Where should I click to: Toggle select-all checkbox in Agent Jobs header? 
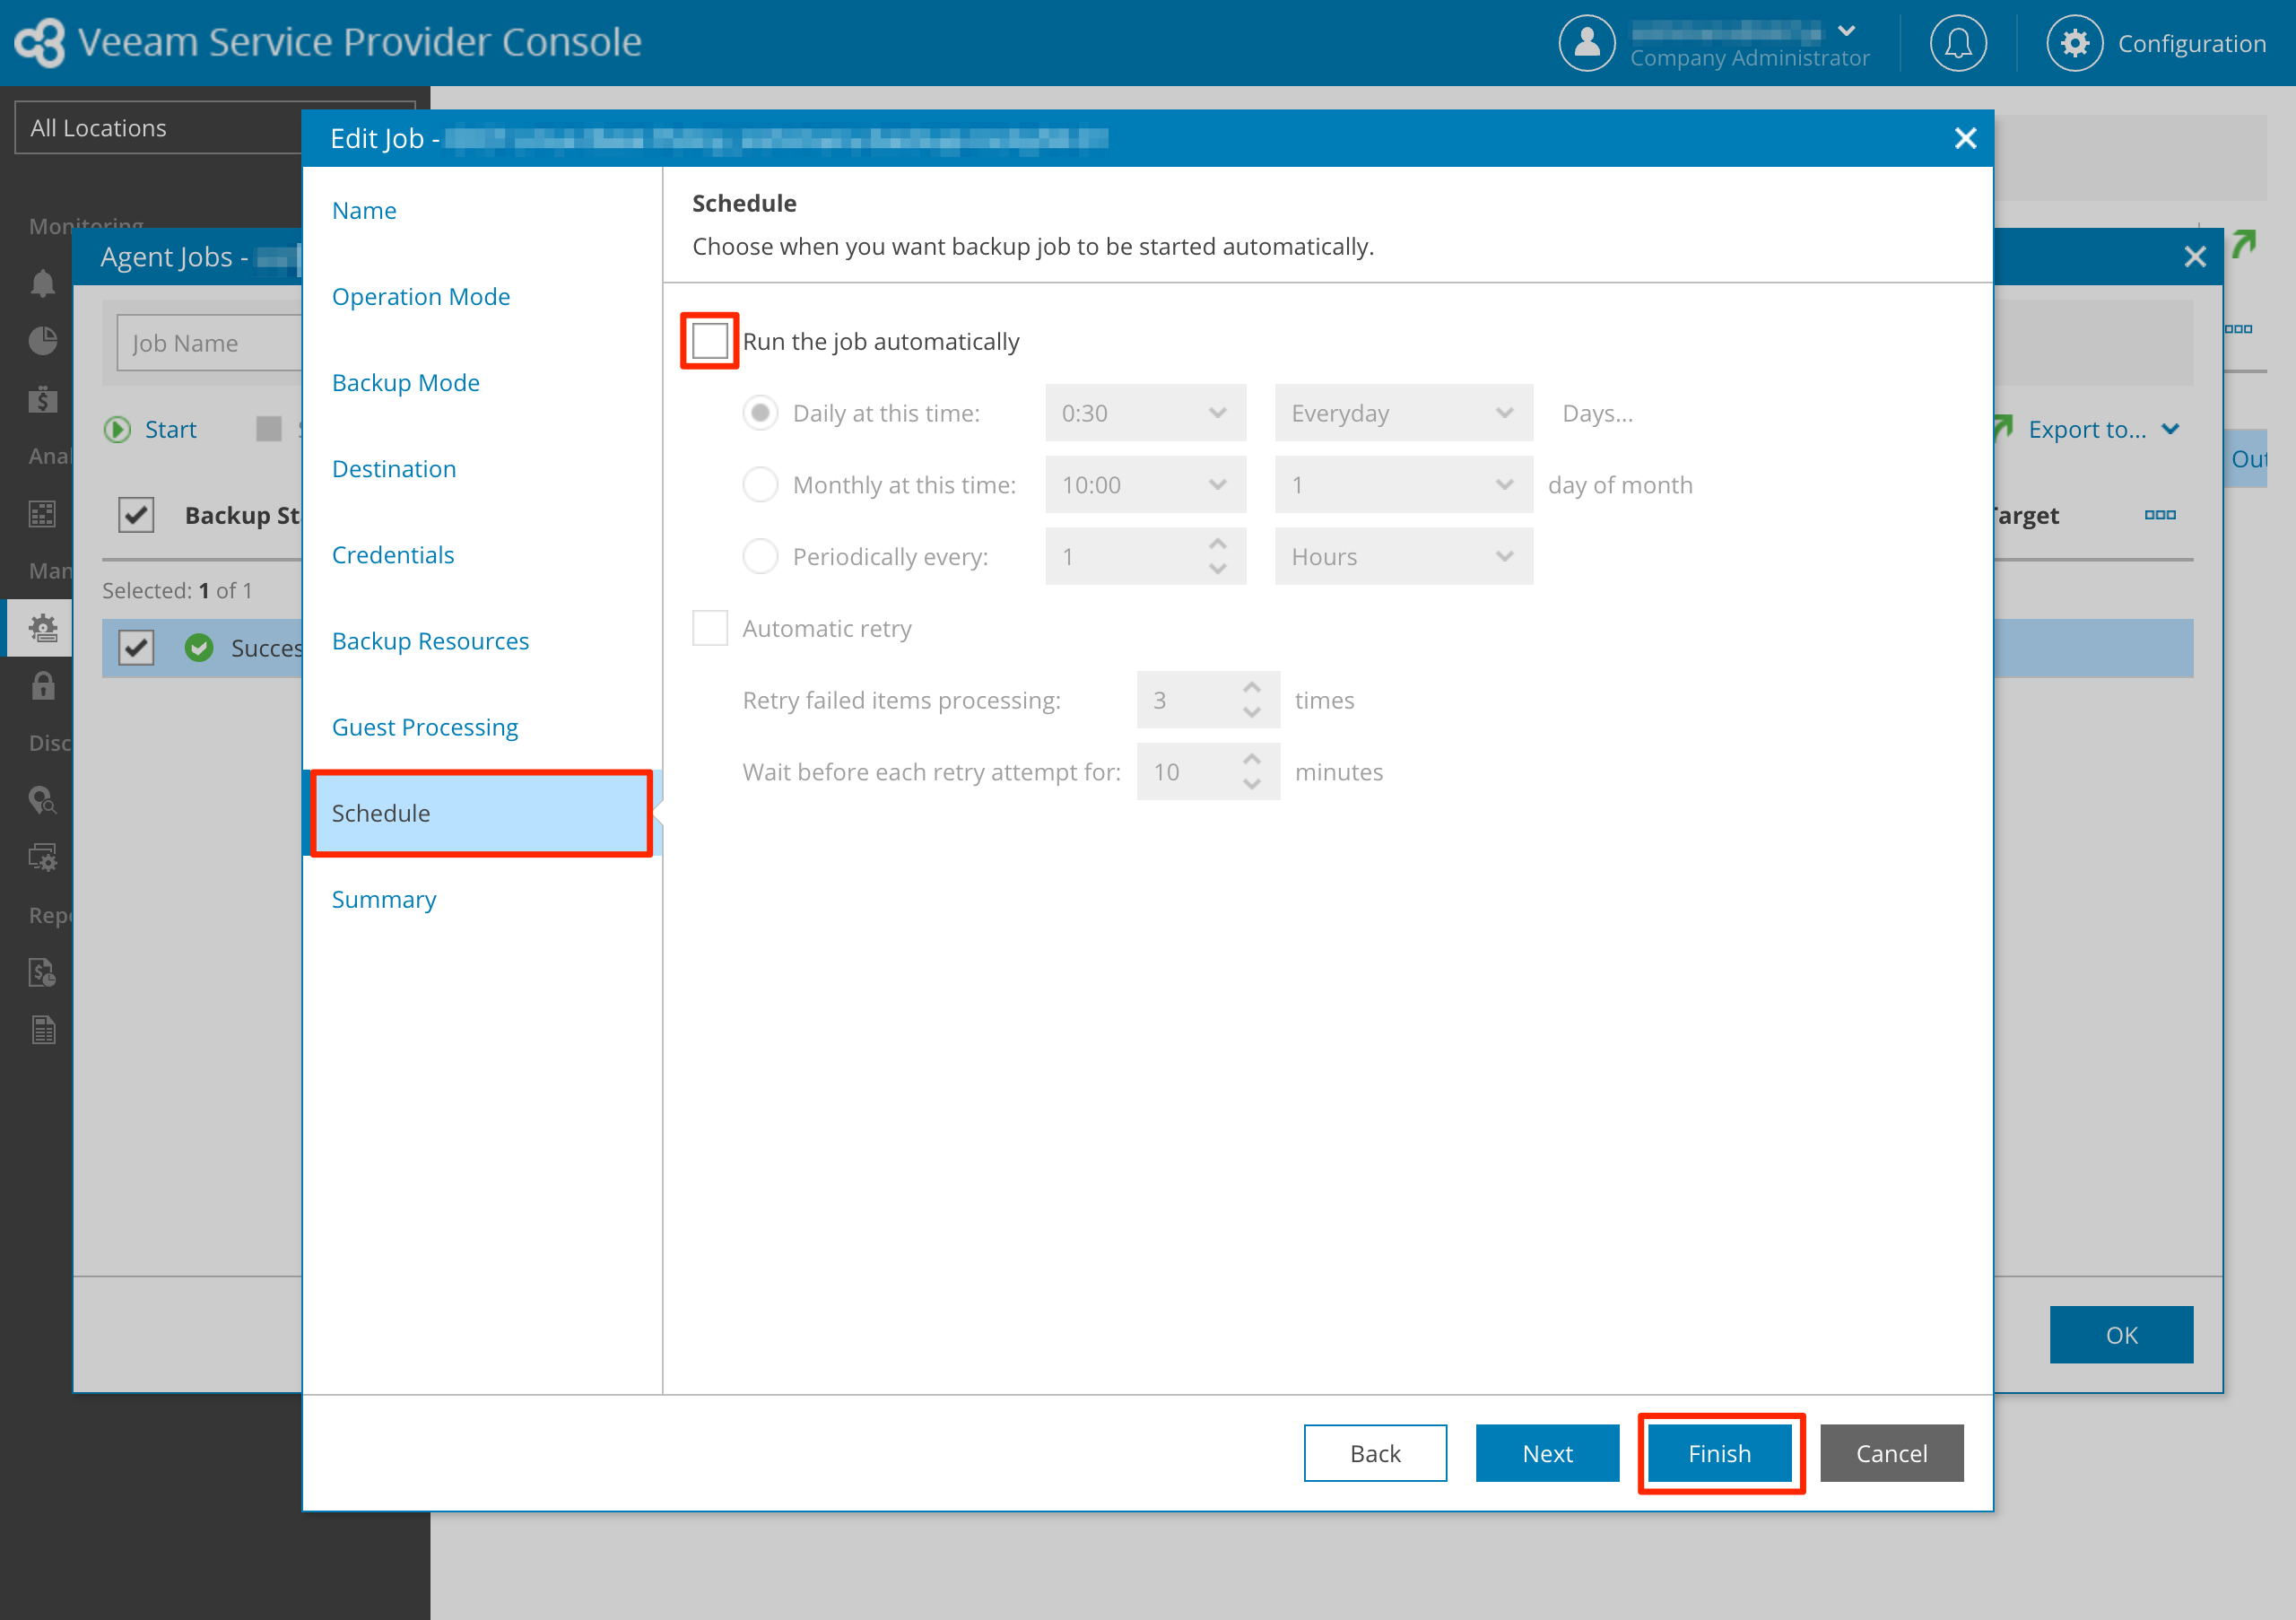136,515
